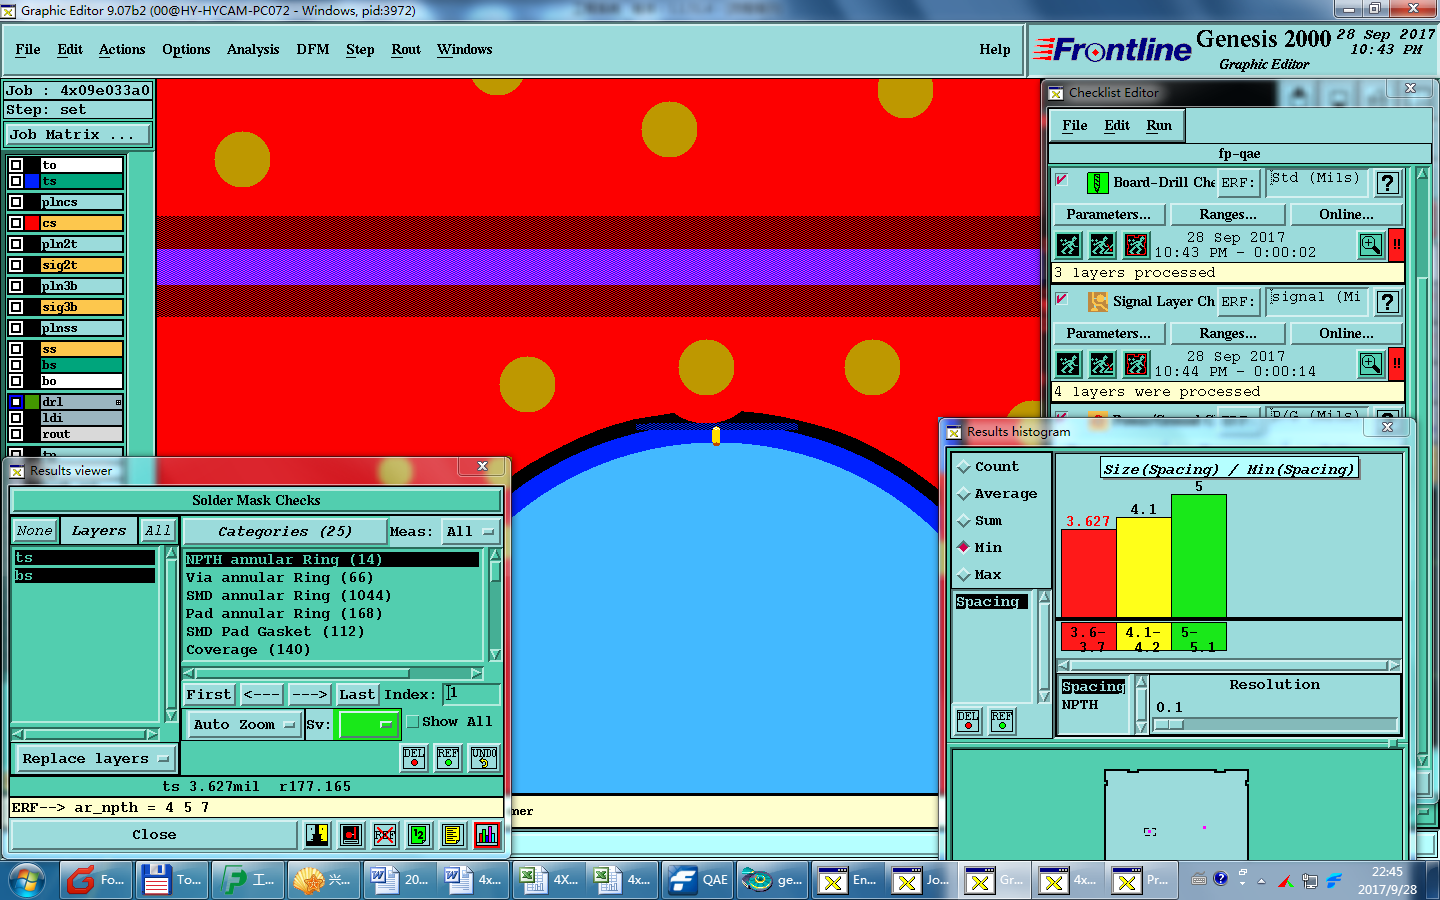1440x900 pixels.
Task: Click second run icon for Board-Drill Checks
Action: point(1103,245)
